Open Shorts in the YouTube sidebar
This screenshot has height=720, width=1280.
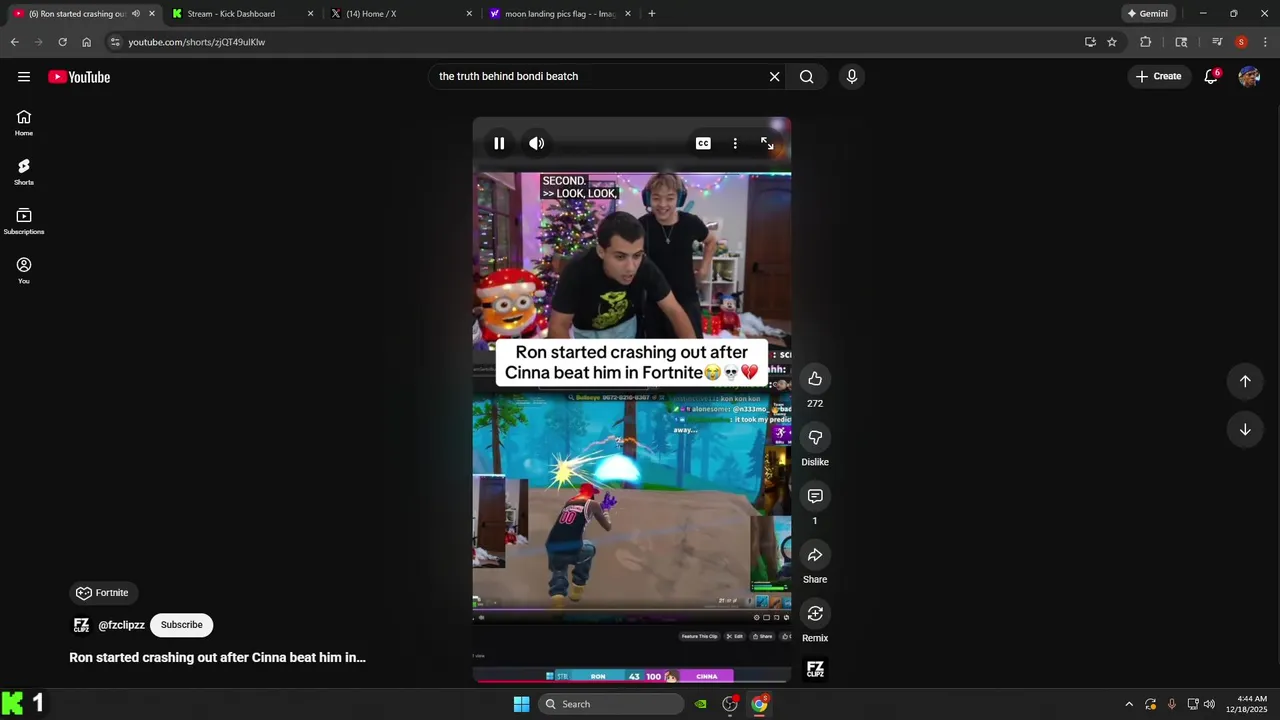click(24, 172)
